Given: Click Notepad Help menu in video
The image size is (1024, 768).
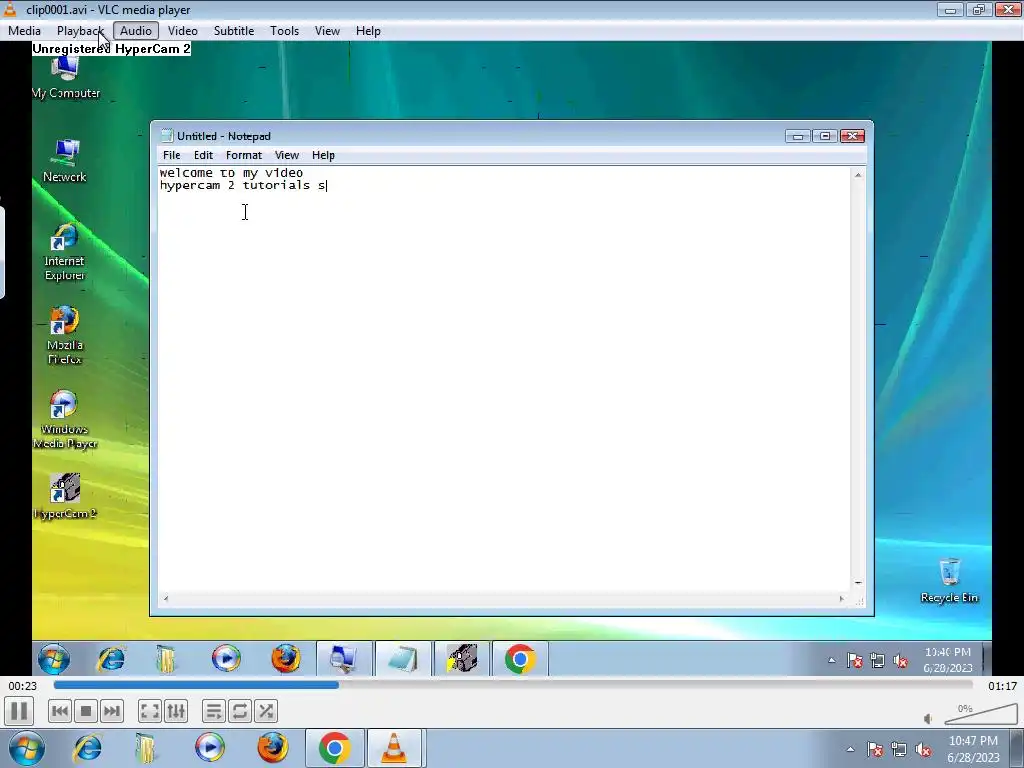Looking at the screenshot, I should [x=323, y=155].
